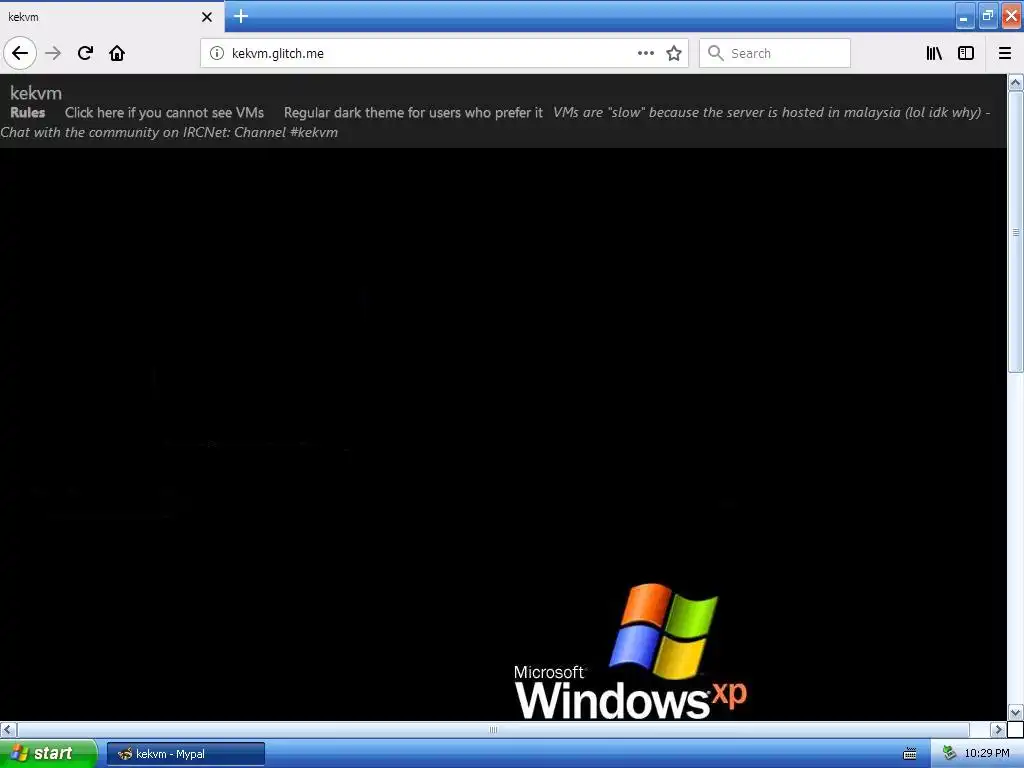Image resolution: width=1024 pixels, height=768 pixels.
Task: Open the hamburger application menu
Action: tap(1004, 53)
